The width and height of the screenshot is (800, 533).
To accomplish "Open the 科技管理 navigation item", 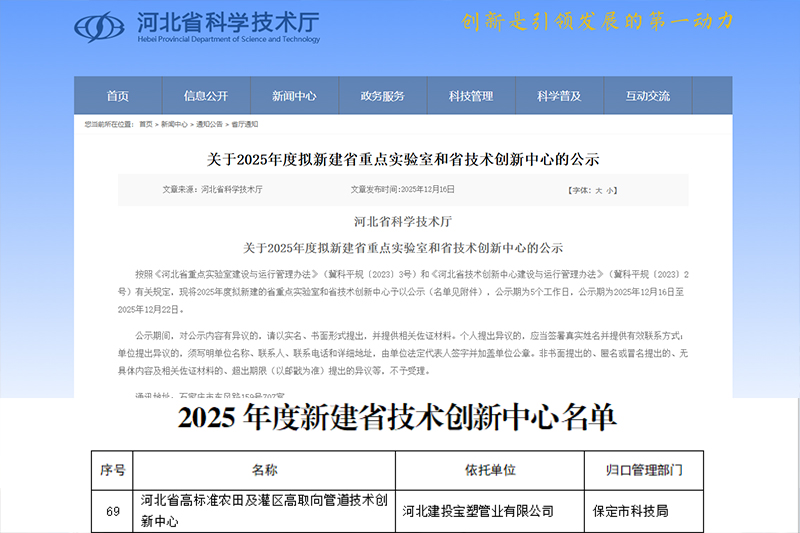I will [470, 96].
